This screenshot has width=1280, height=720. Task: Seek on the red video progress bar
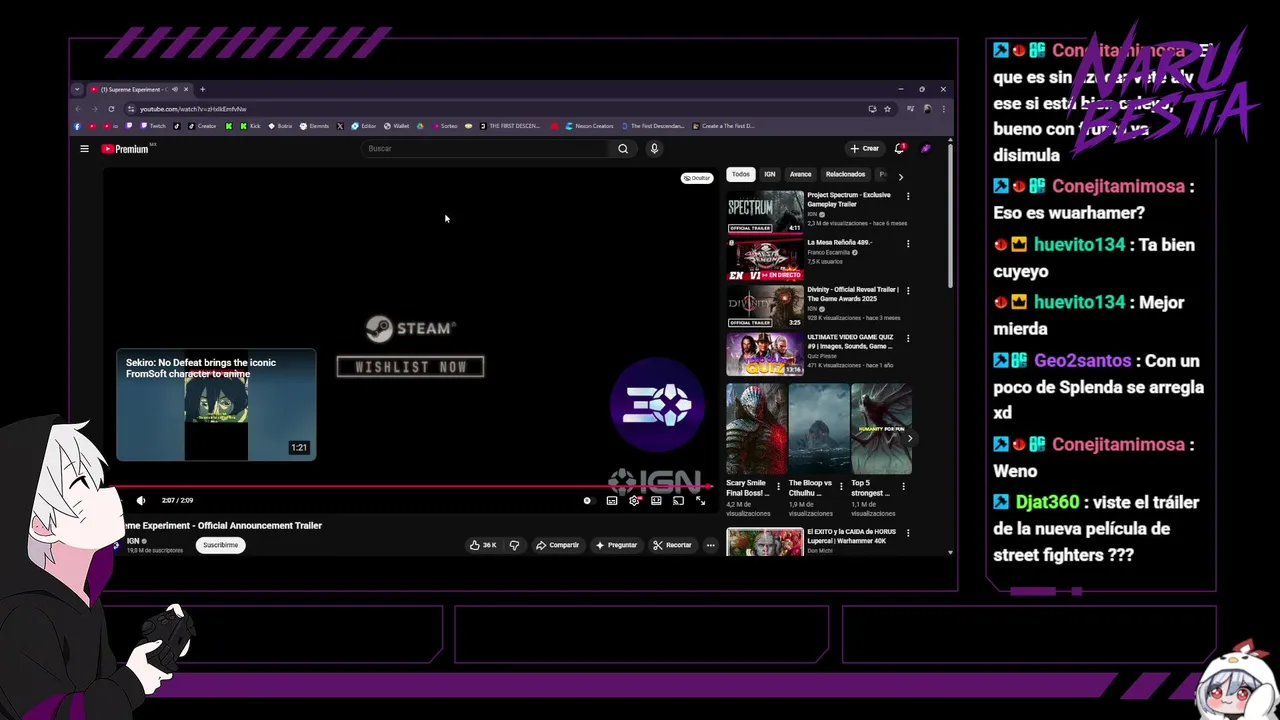411,487
